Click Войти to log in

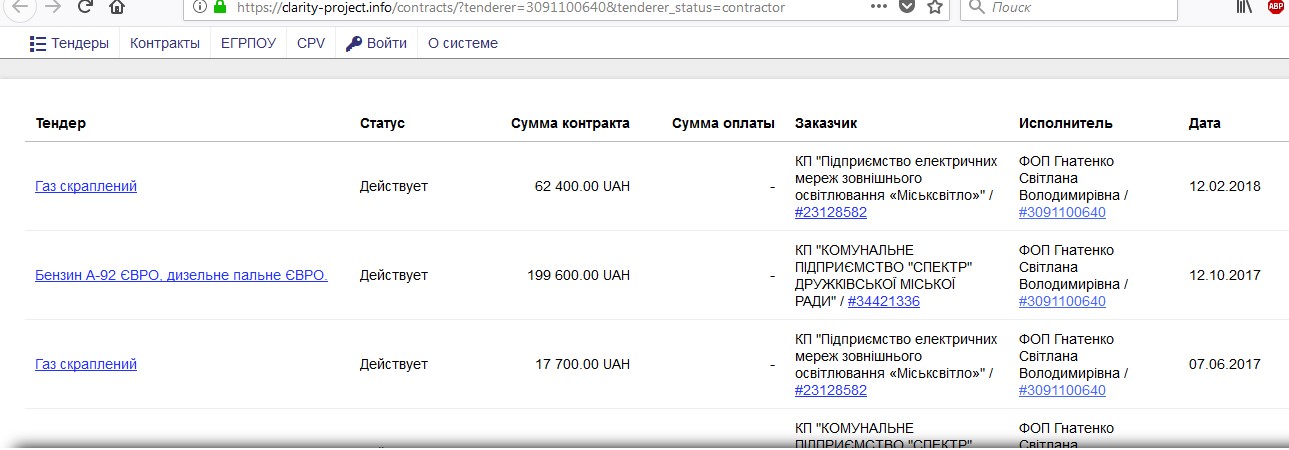(x=377, y=43)
